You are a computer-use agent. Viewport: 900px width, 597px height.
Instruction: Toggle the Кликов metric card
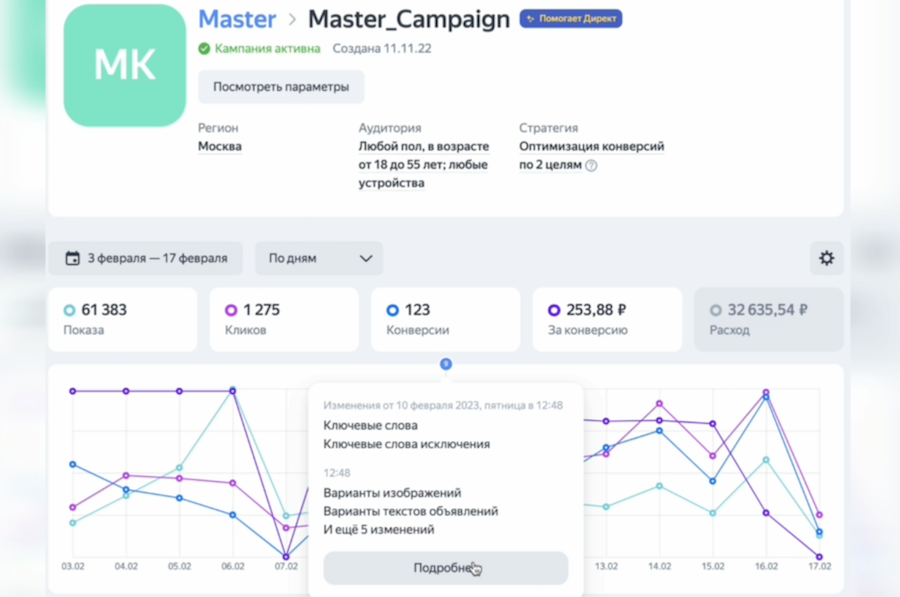283,319
